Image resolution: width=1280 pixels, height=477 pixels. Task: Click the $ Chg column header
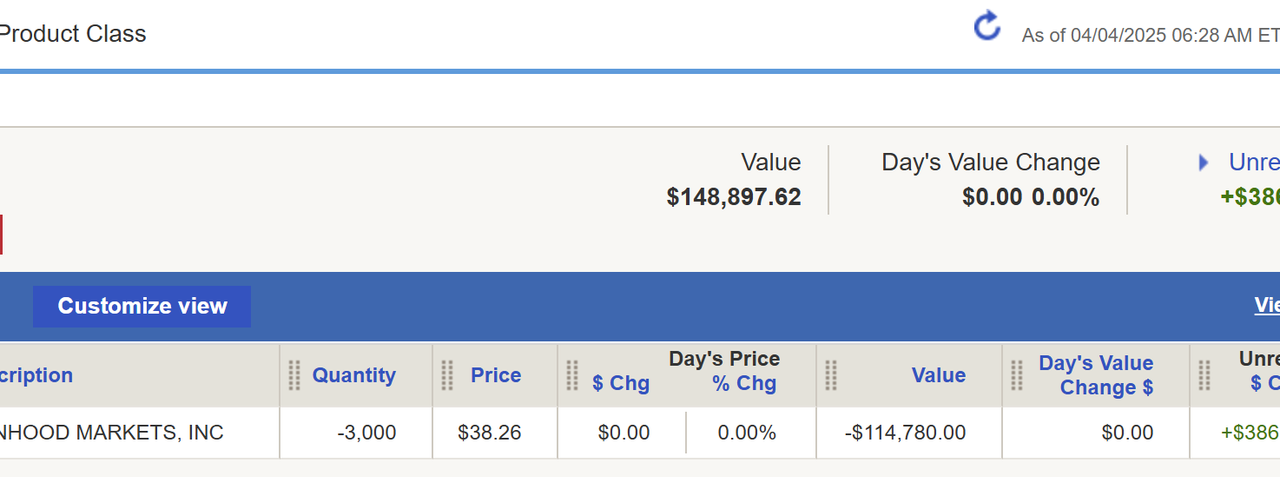[x=620, y=384]
